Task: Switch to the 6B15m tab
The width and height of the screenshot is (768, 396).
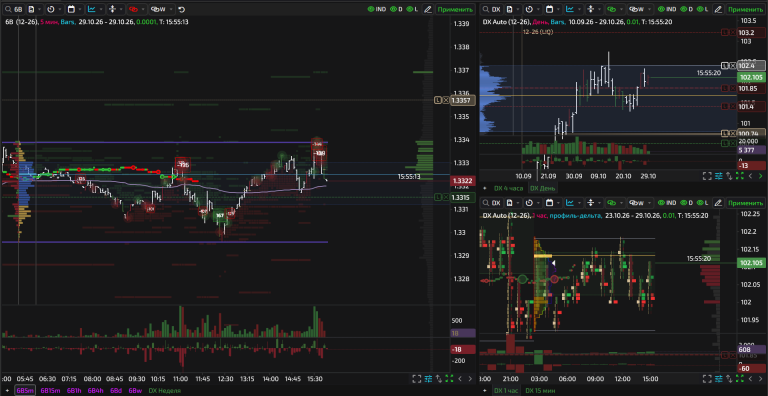Action: coord(50,391)
